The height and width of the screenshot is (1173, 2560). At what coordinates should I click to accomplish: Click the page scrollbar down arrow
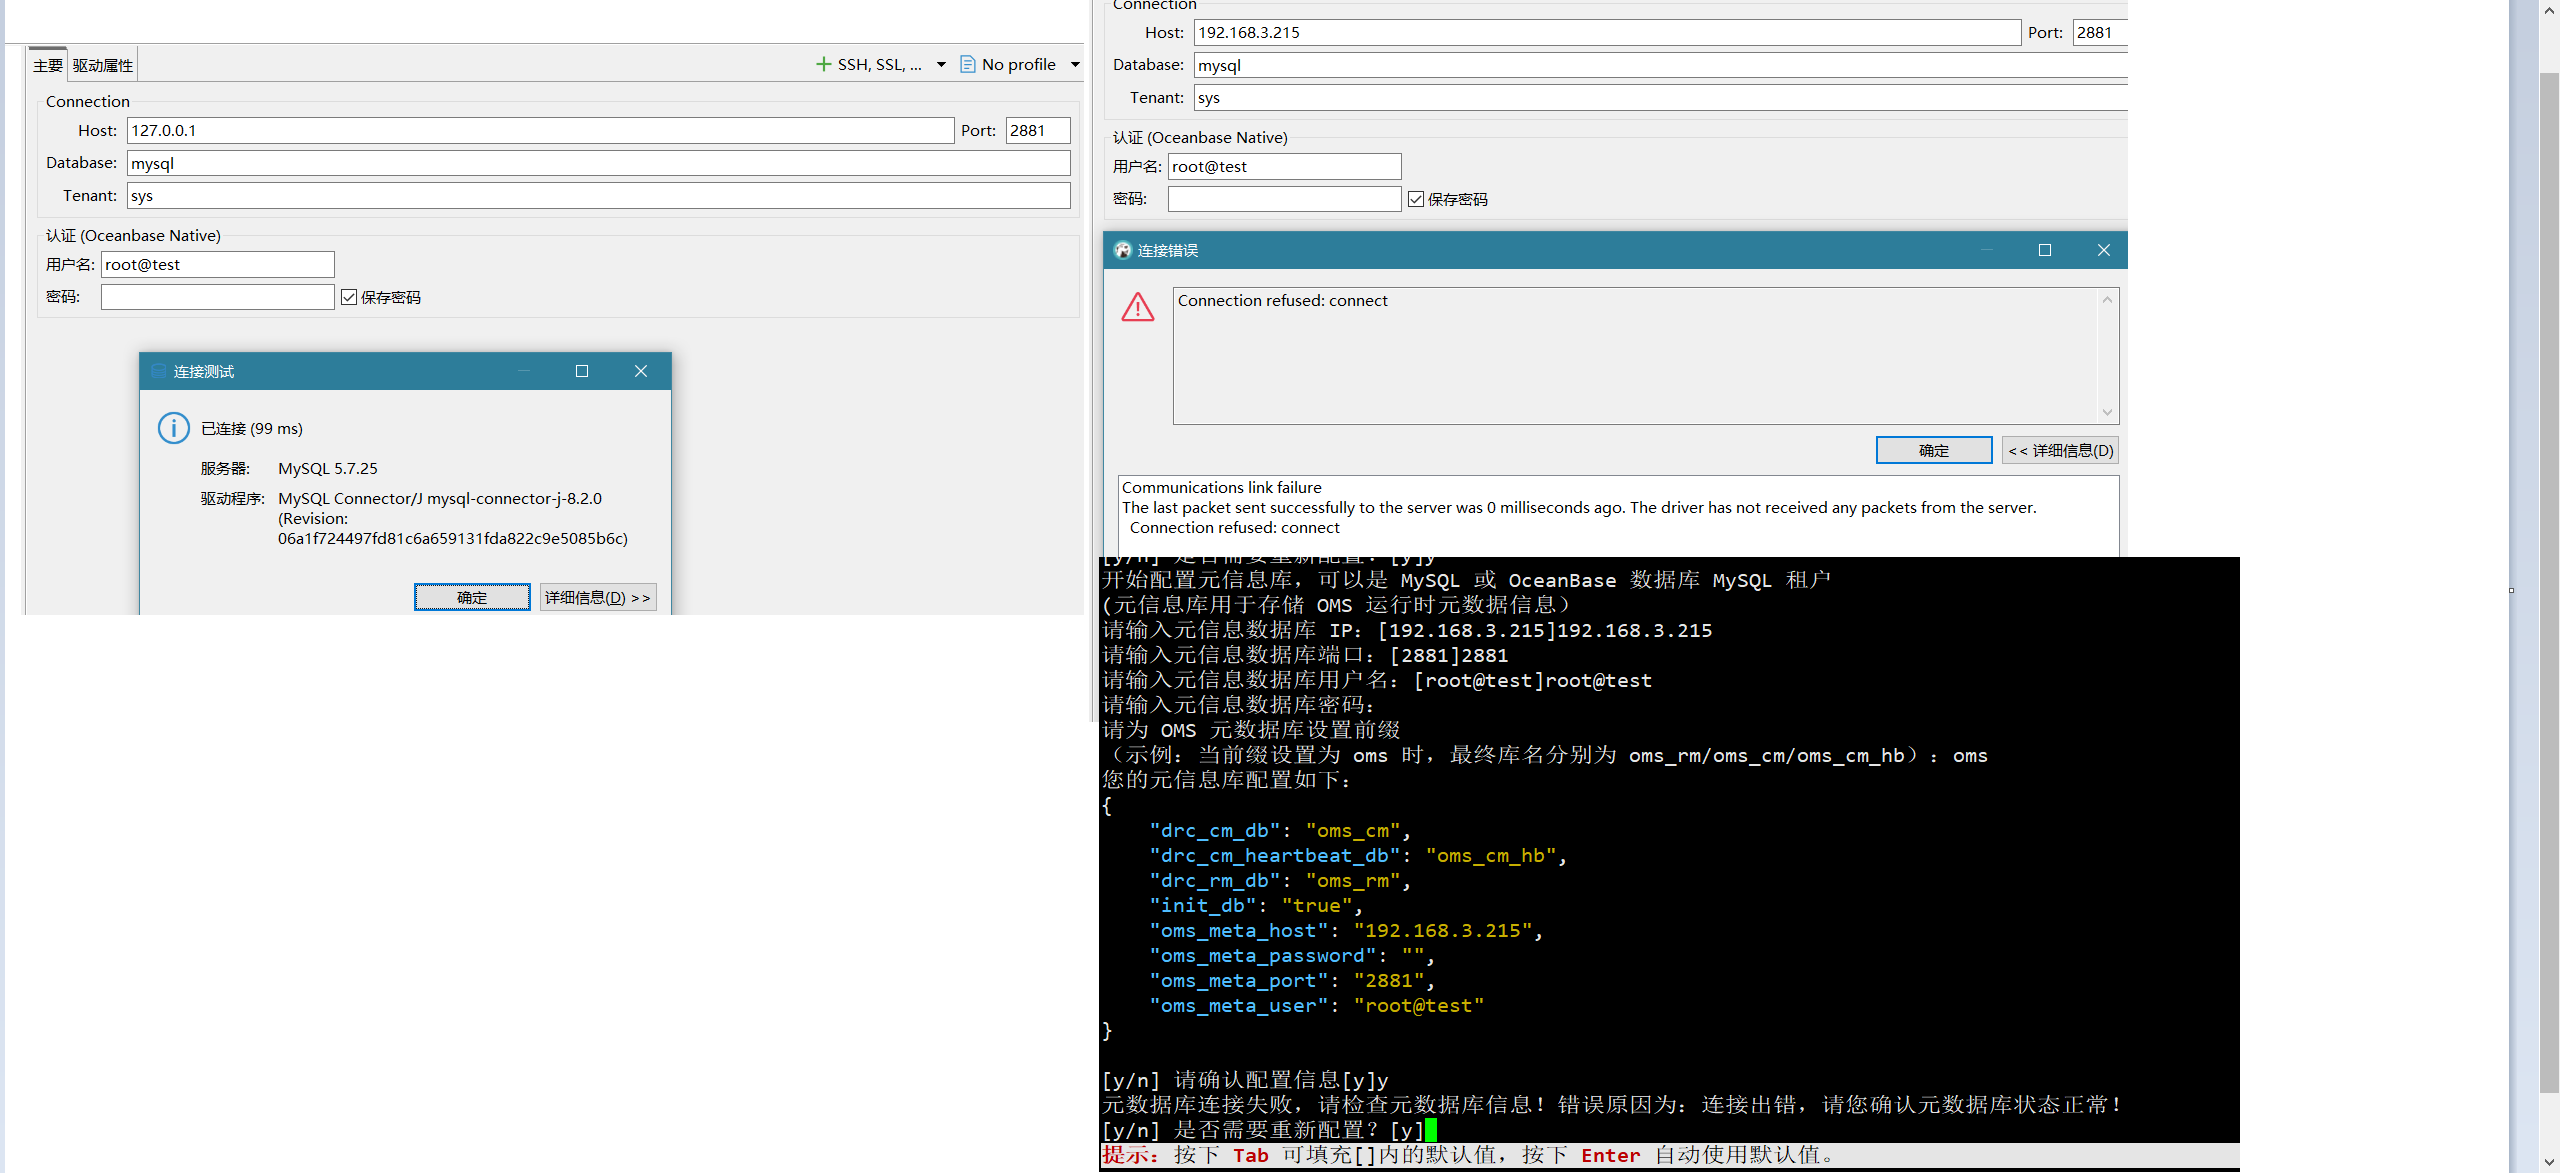tap(2549, 1162)
